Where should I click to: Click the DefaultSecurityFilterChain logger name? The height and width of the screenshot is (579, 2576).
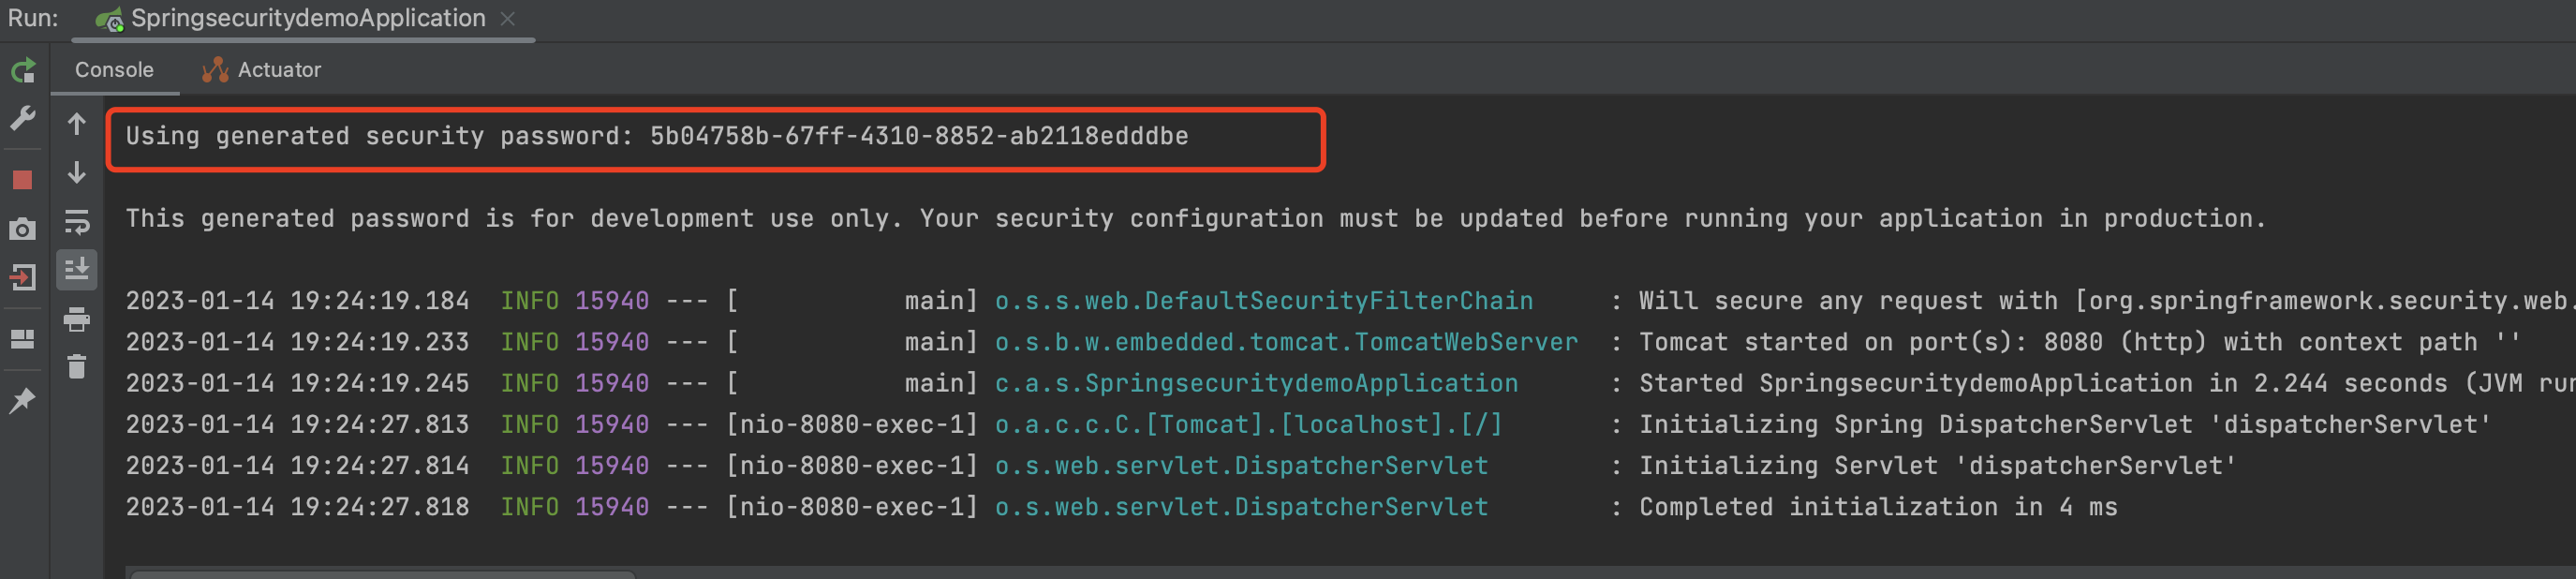pyautogui.click(x=1263, y=301)
